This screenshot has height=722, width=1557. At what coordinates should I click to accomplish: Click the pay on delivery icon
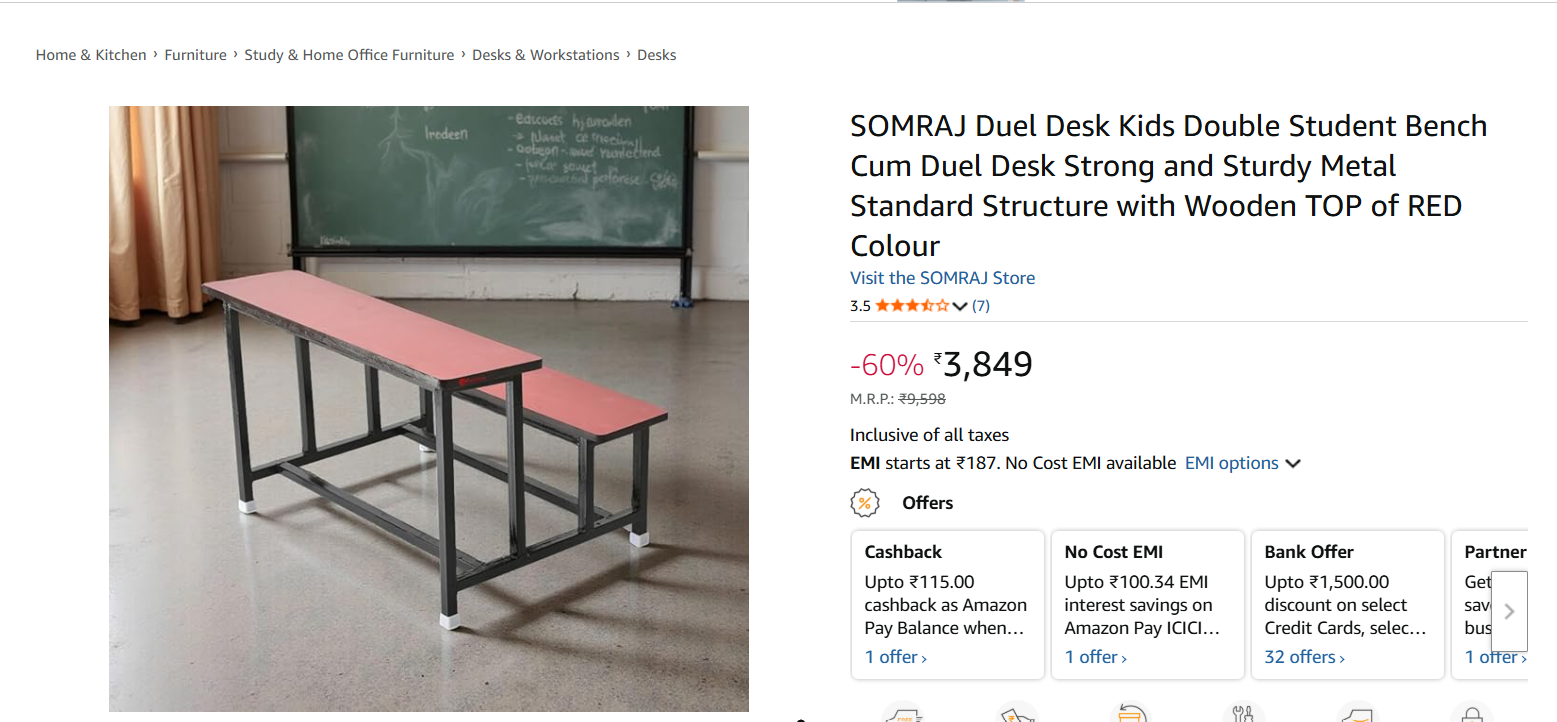pos(1015,714)
